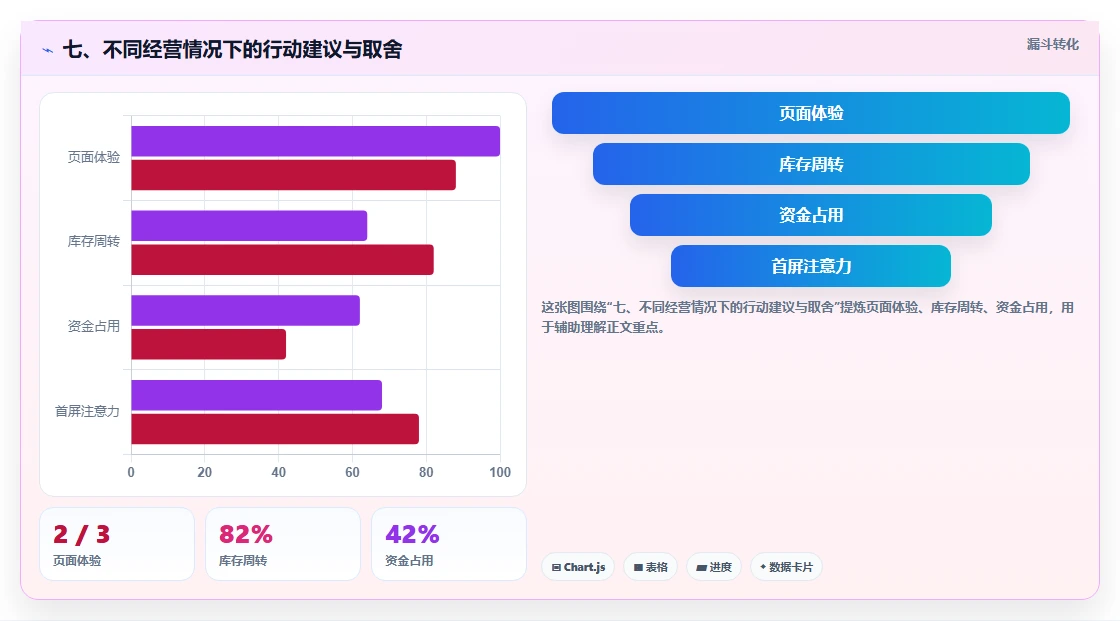
Task: Click the 首屏注意力 y-axis label in chart
Action: click(87, 412)
